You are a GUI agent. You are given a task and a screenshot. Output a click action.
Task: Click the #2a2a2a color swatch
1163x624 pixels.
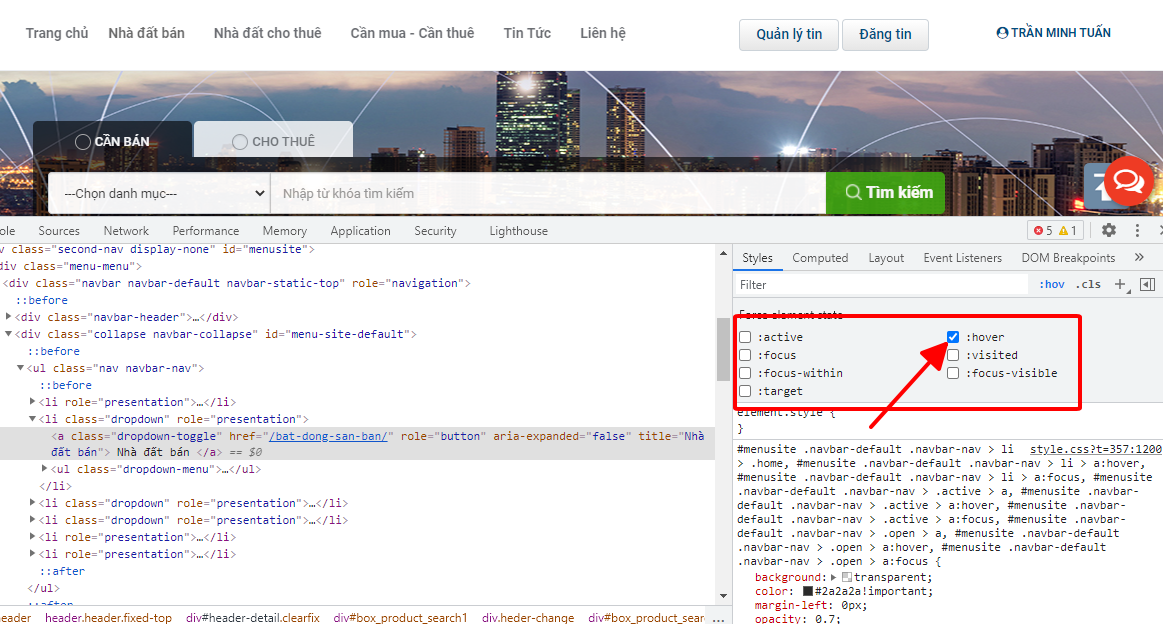[x=808, y=591]
